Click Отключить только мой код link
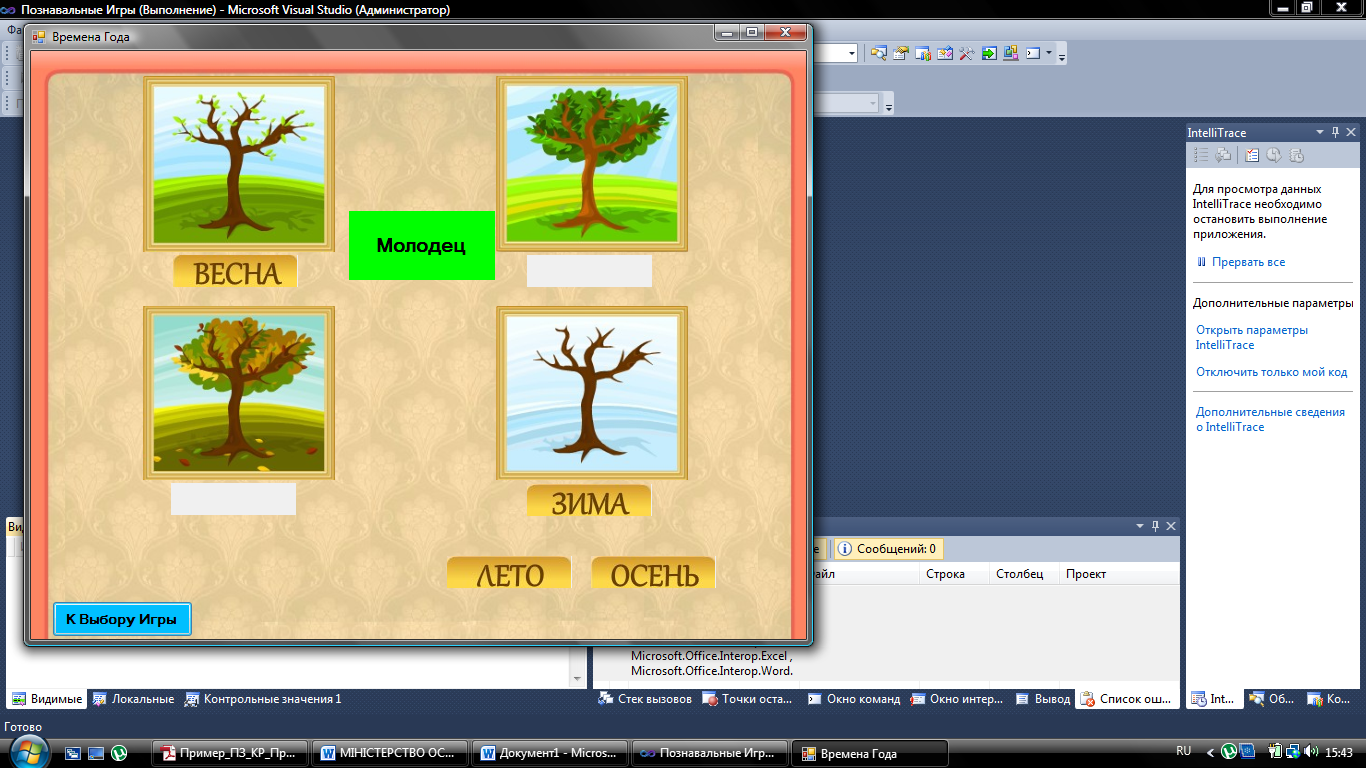The height and width of the screenshot is (768, 1366). [x=1272, y=372]
